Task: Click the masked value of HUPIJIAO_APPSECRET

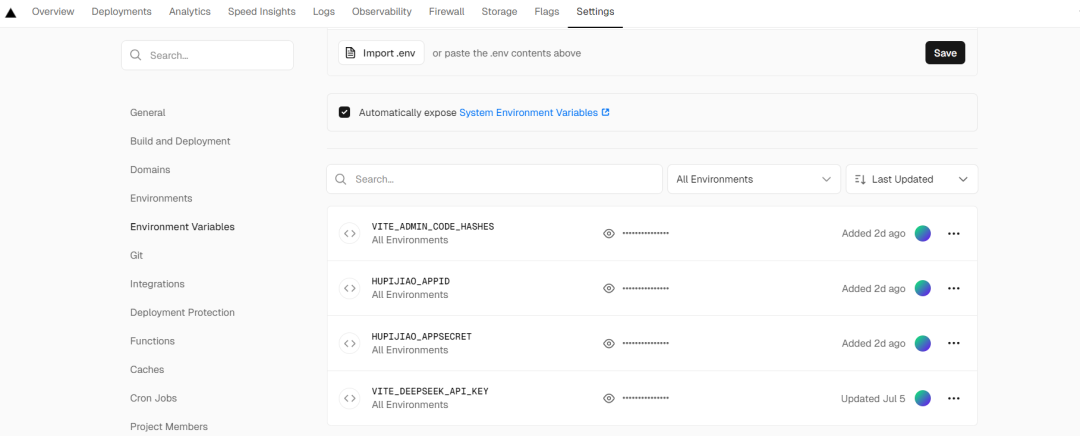Action: point(645,343)
